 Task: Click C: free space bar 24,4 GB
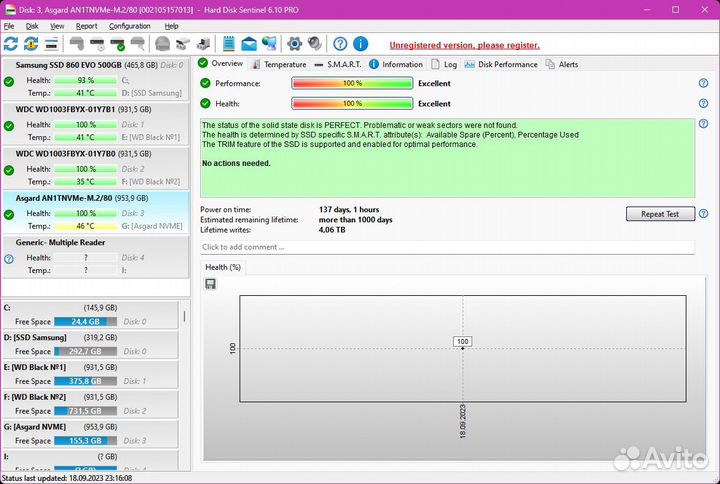tap(85, 321)
